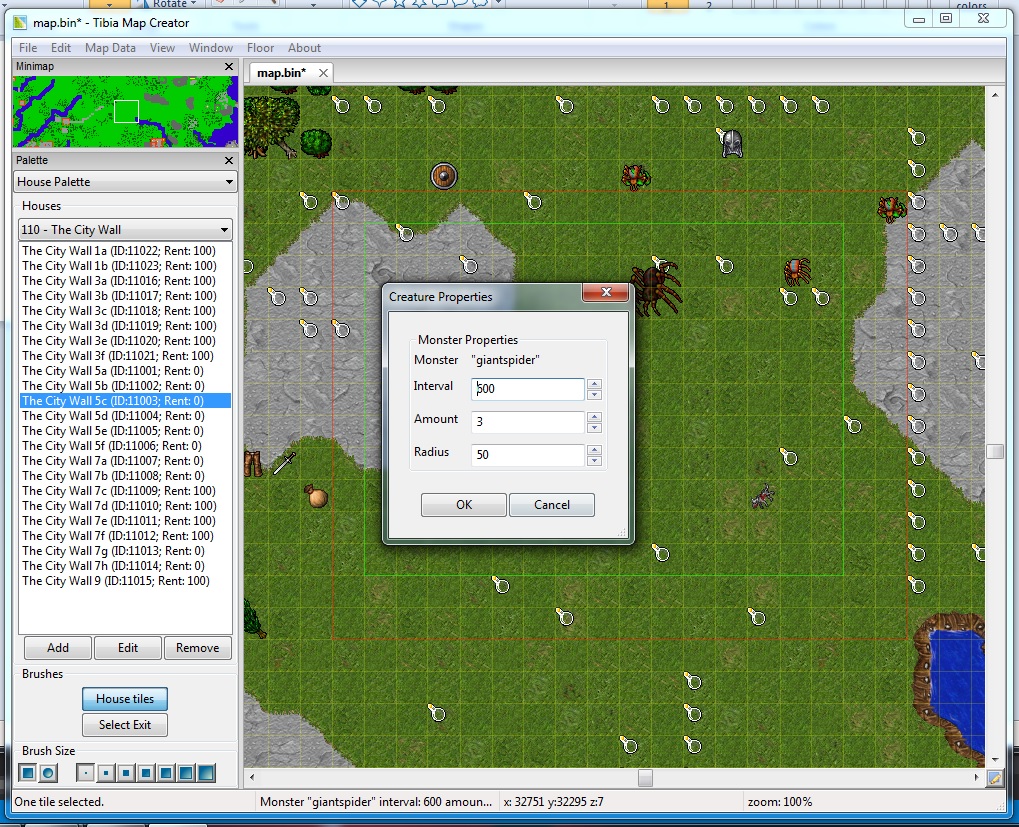
Task: Click the Add house button
Action: [x=58, y=648]
